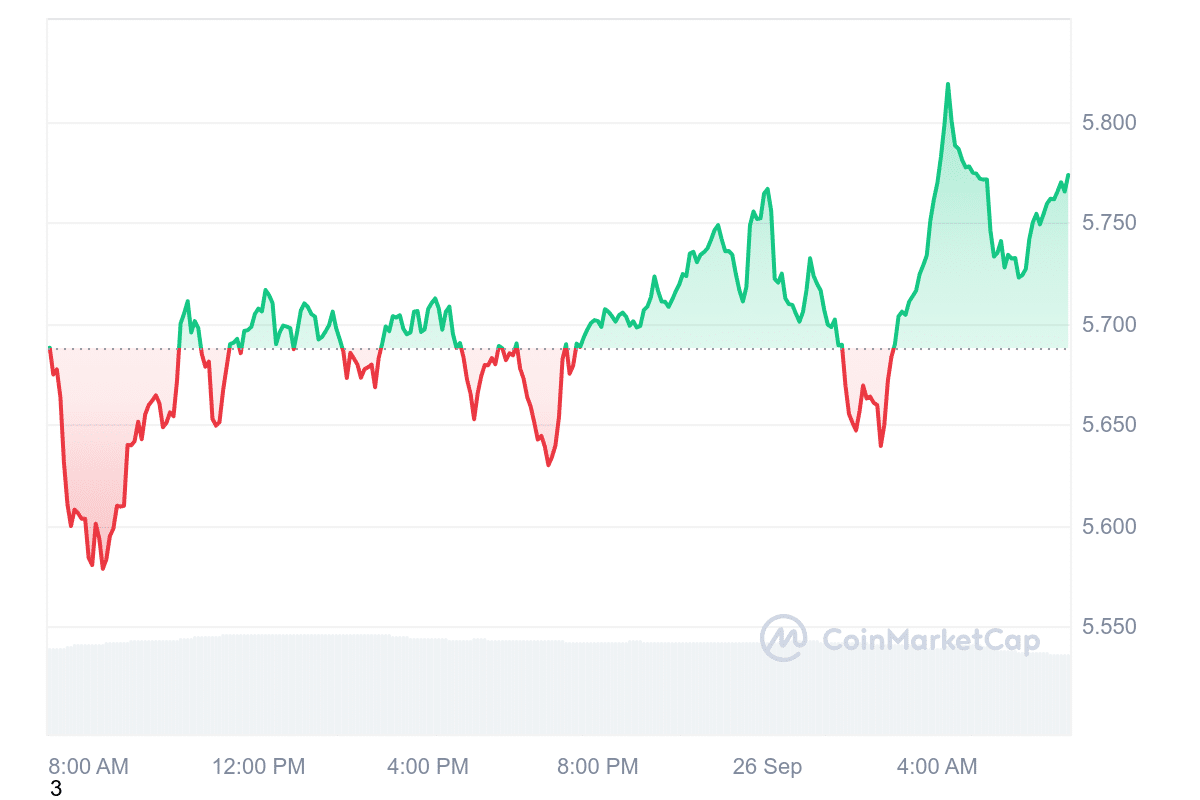Image resolution: width=1200 pixels, height=800 pixels.
Task: Select the 8:00 PM time label
Action: [598, 767]
